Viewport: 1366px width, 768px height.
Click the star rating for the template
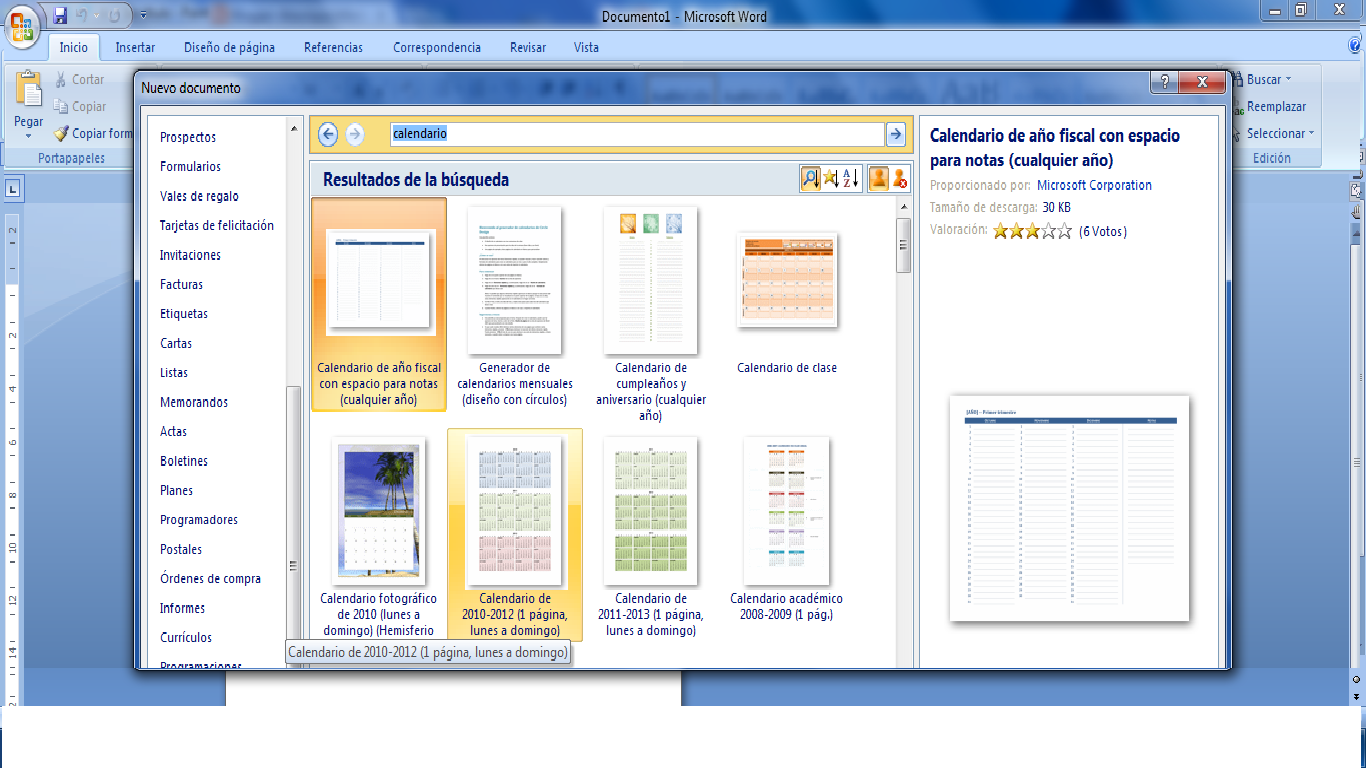pos(1031,231)
